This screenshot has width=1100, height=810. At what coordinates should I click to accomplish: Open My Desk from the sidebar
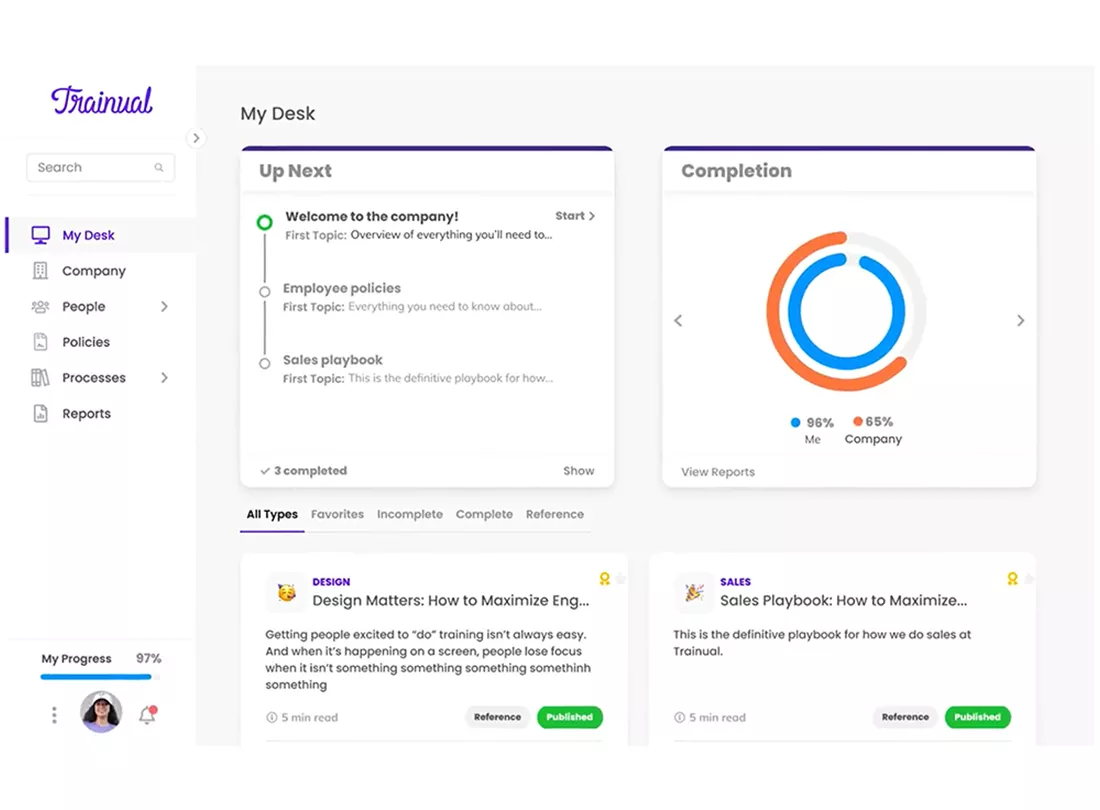point(88,235)
